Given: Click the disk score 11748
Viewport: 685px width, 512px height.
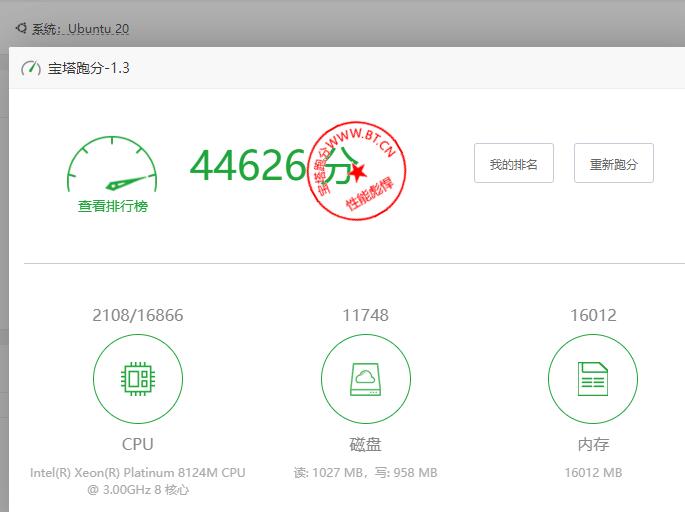Looking at the screenshot, I should (x=366, y=315).
